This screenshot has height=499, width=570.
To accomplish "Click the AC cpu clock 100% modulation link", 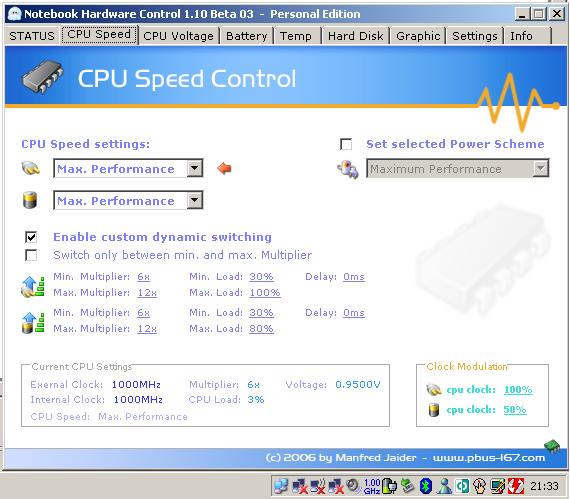I will coord(518,390).
